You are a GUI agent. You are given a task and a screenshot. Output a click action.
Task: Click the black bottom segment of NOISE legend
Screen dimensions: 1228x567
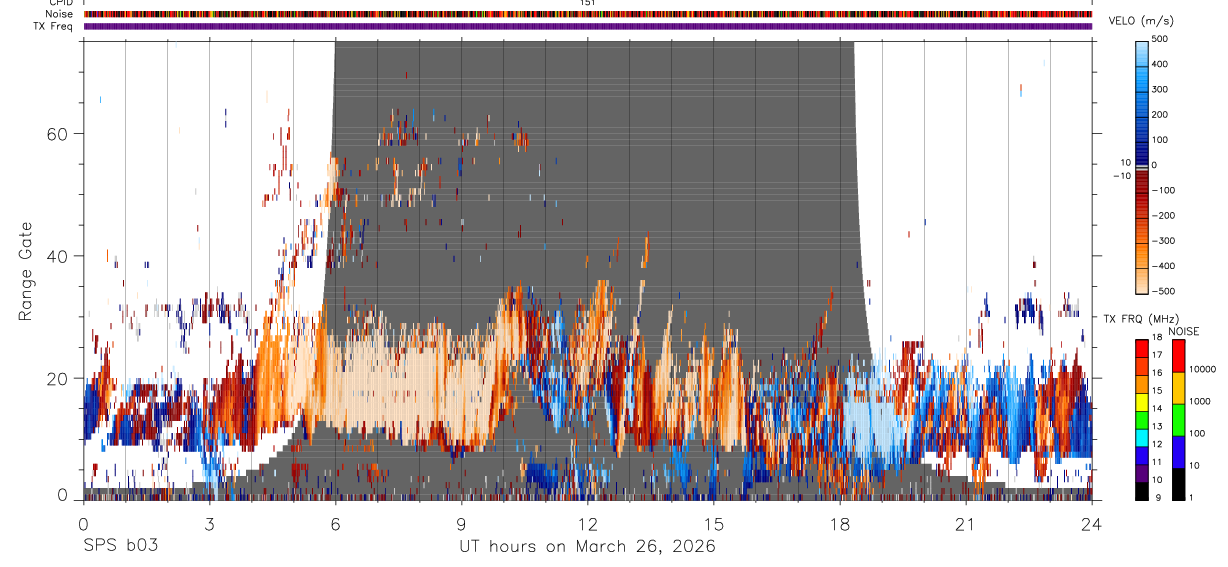[1178, 484]
